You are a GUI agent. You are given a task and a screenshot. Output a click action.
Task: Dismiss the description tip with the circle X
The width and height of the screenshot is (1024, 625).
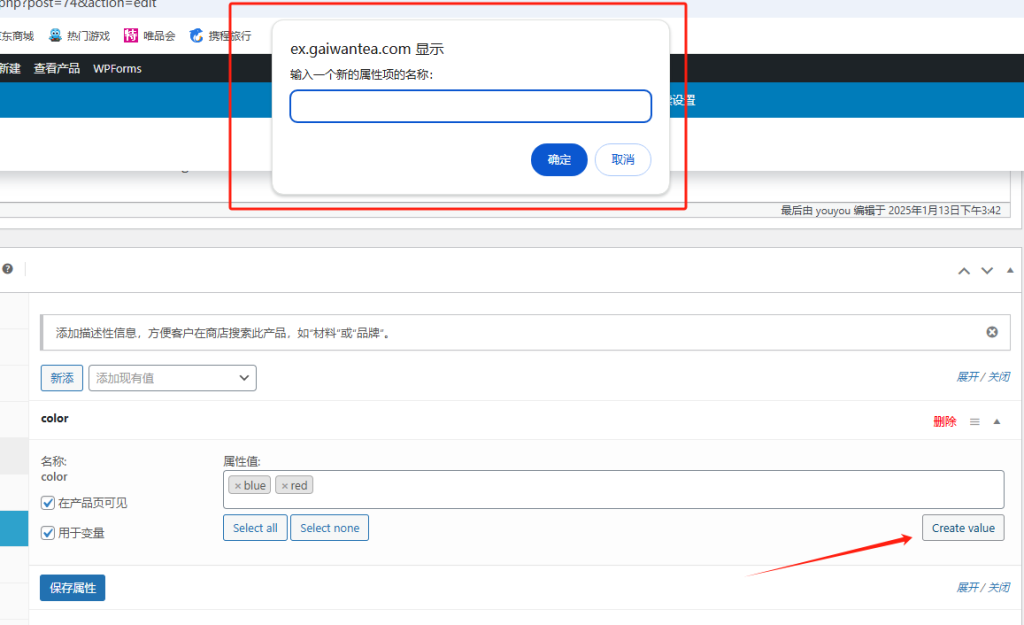click(x=991, y=331)
